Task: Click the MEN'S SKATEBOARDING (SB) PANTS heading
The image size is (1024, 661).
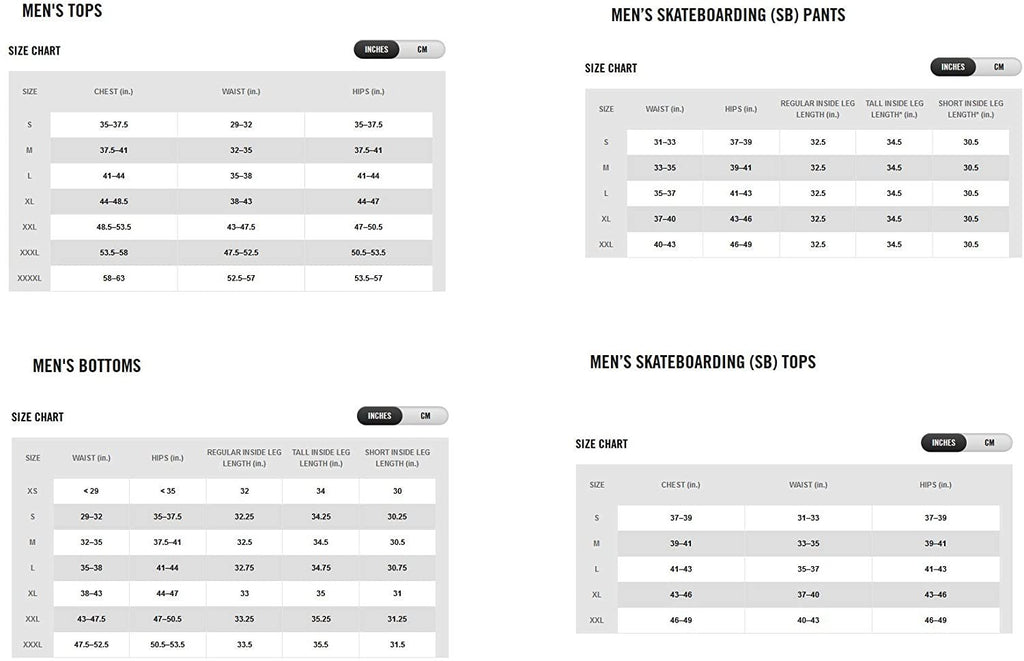Action: 727,14
